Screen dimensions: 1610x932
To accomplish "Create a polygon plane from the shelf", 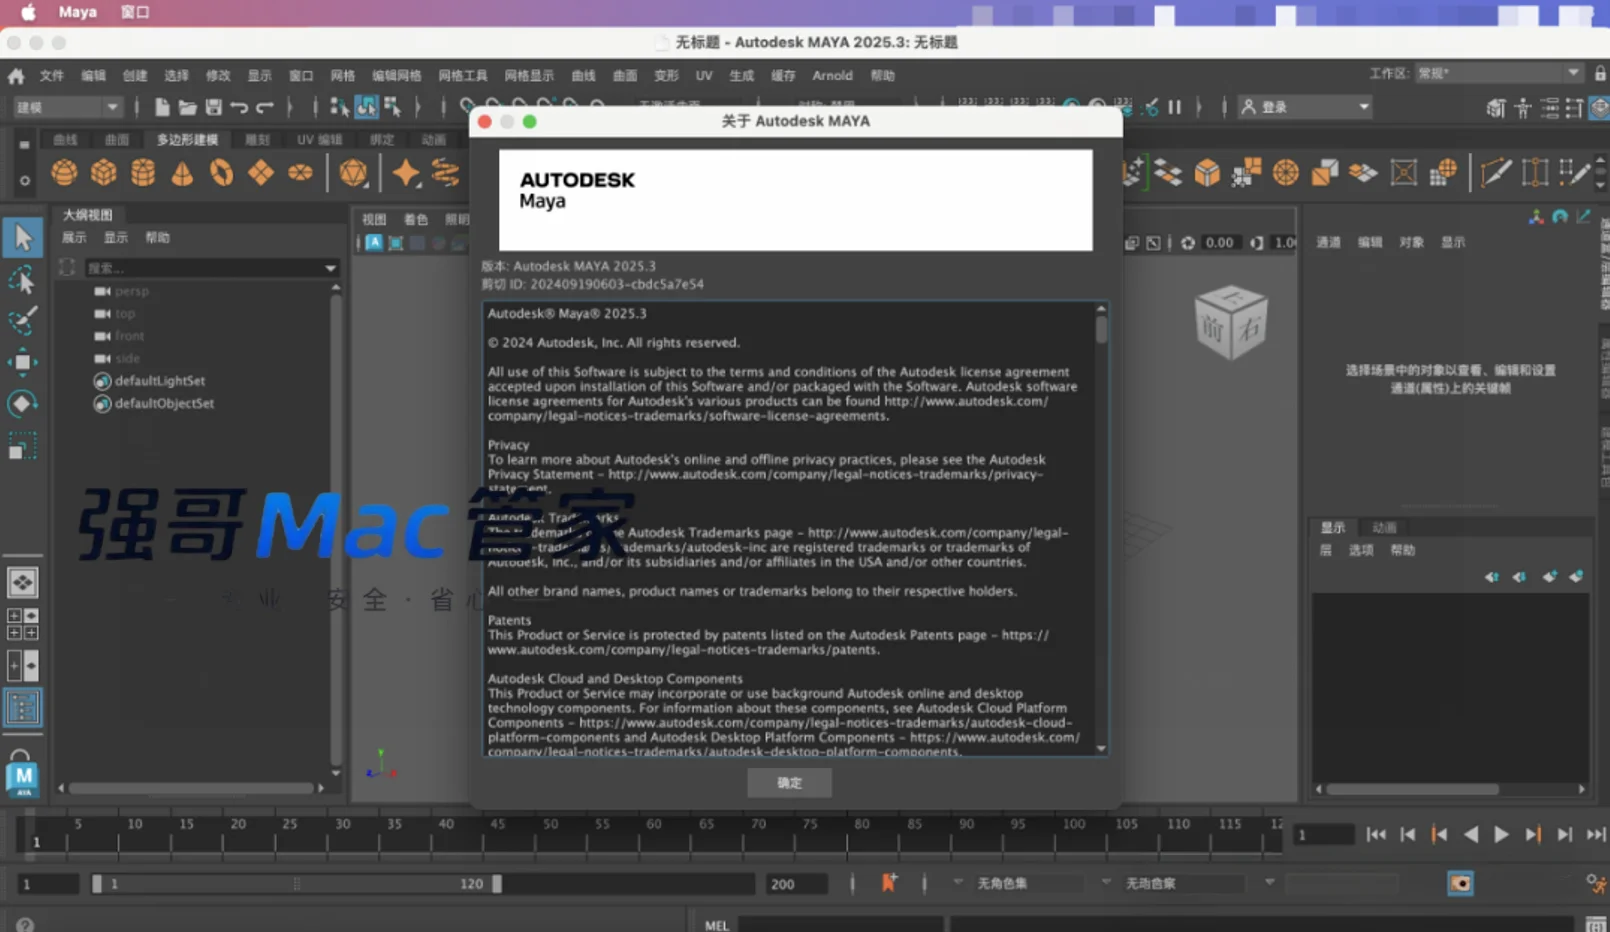I will pyautogui.click(x=261, y=173).
